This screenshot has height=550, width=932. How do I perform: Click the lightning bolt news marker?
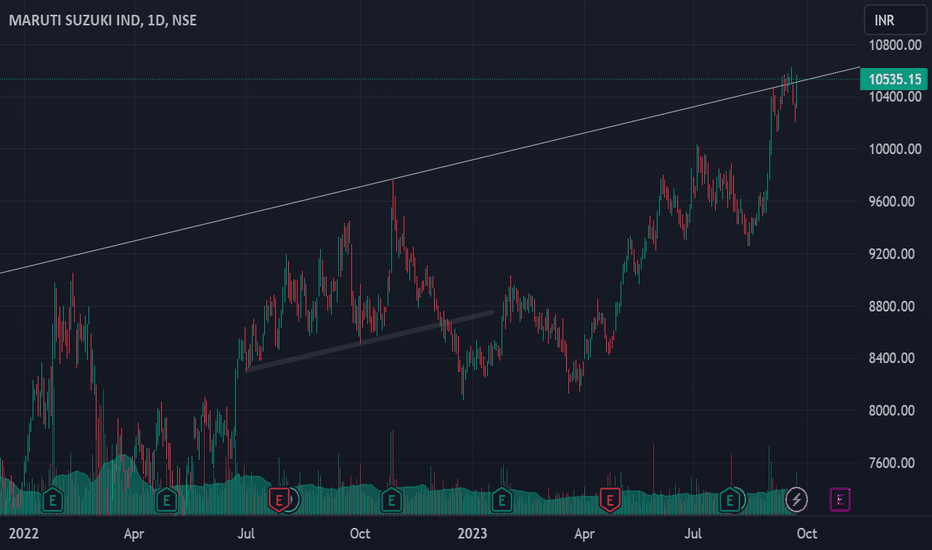coord(796,500)
